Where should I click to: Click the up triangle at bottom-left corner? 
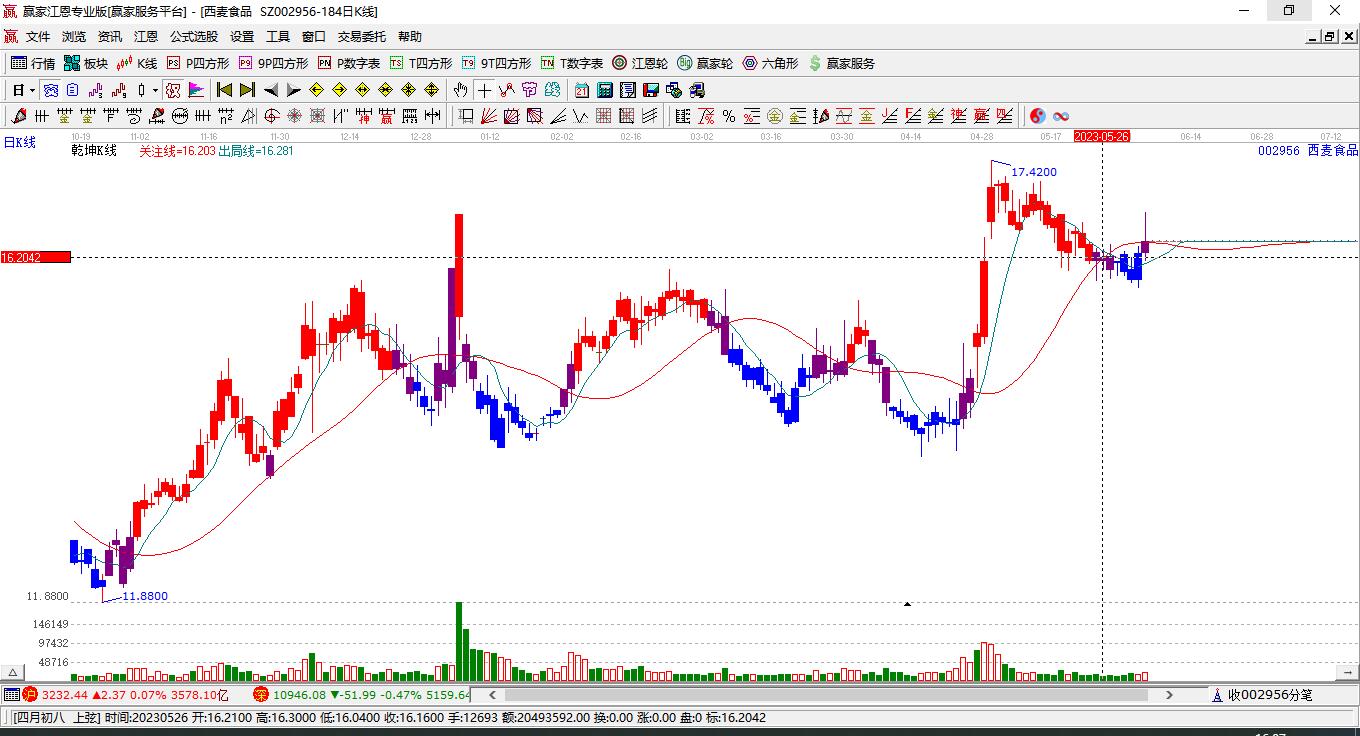click(14, 673)
